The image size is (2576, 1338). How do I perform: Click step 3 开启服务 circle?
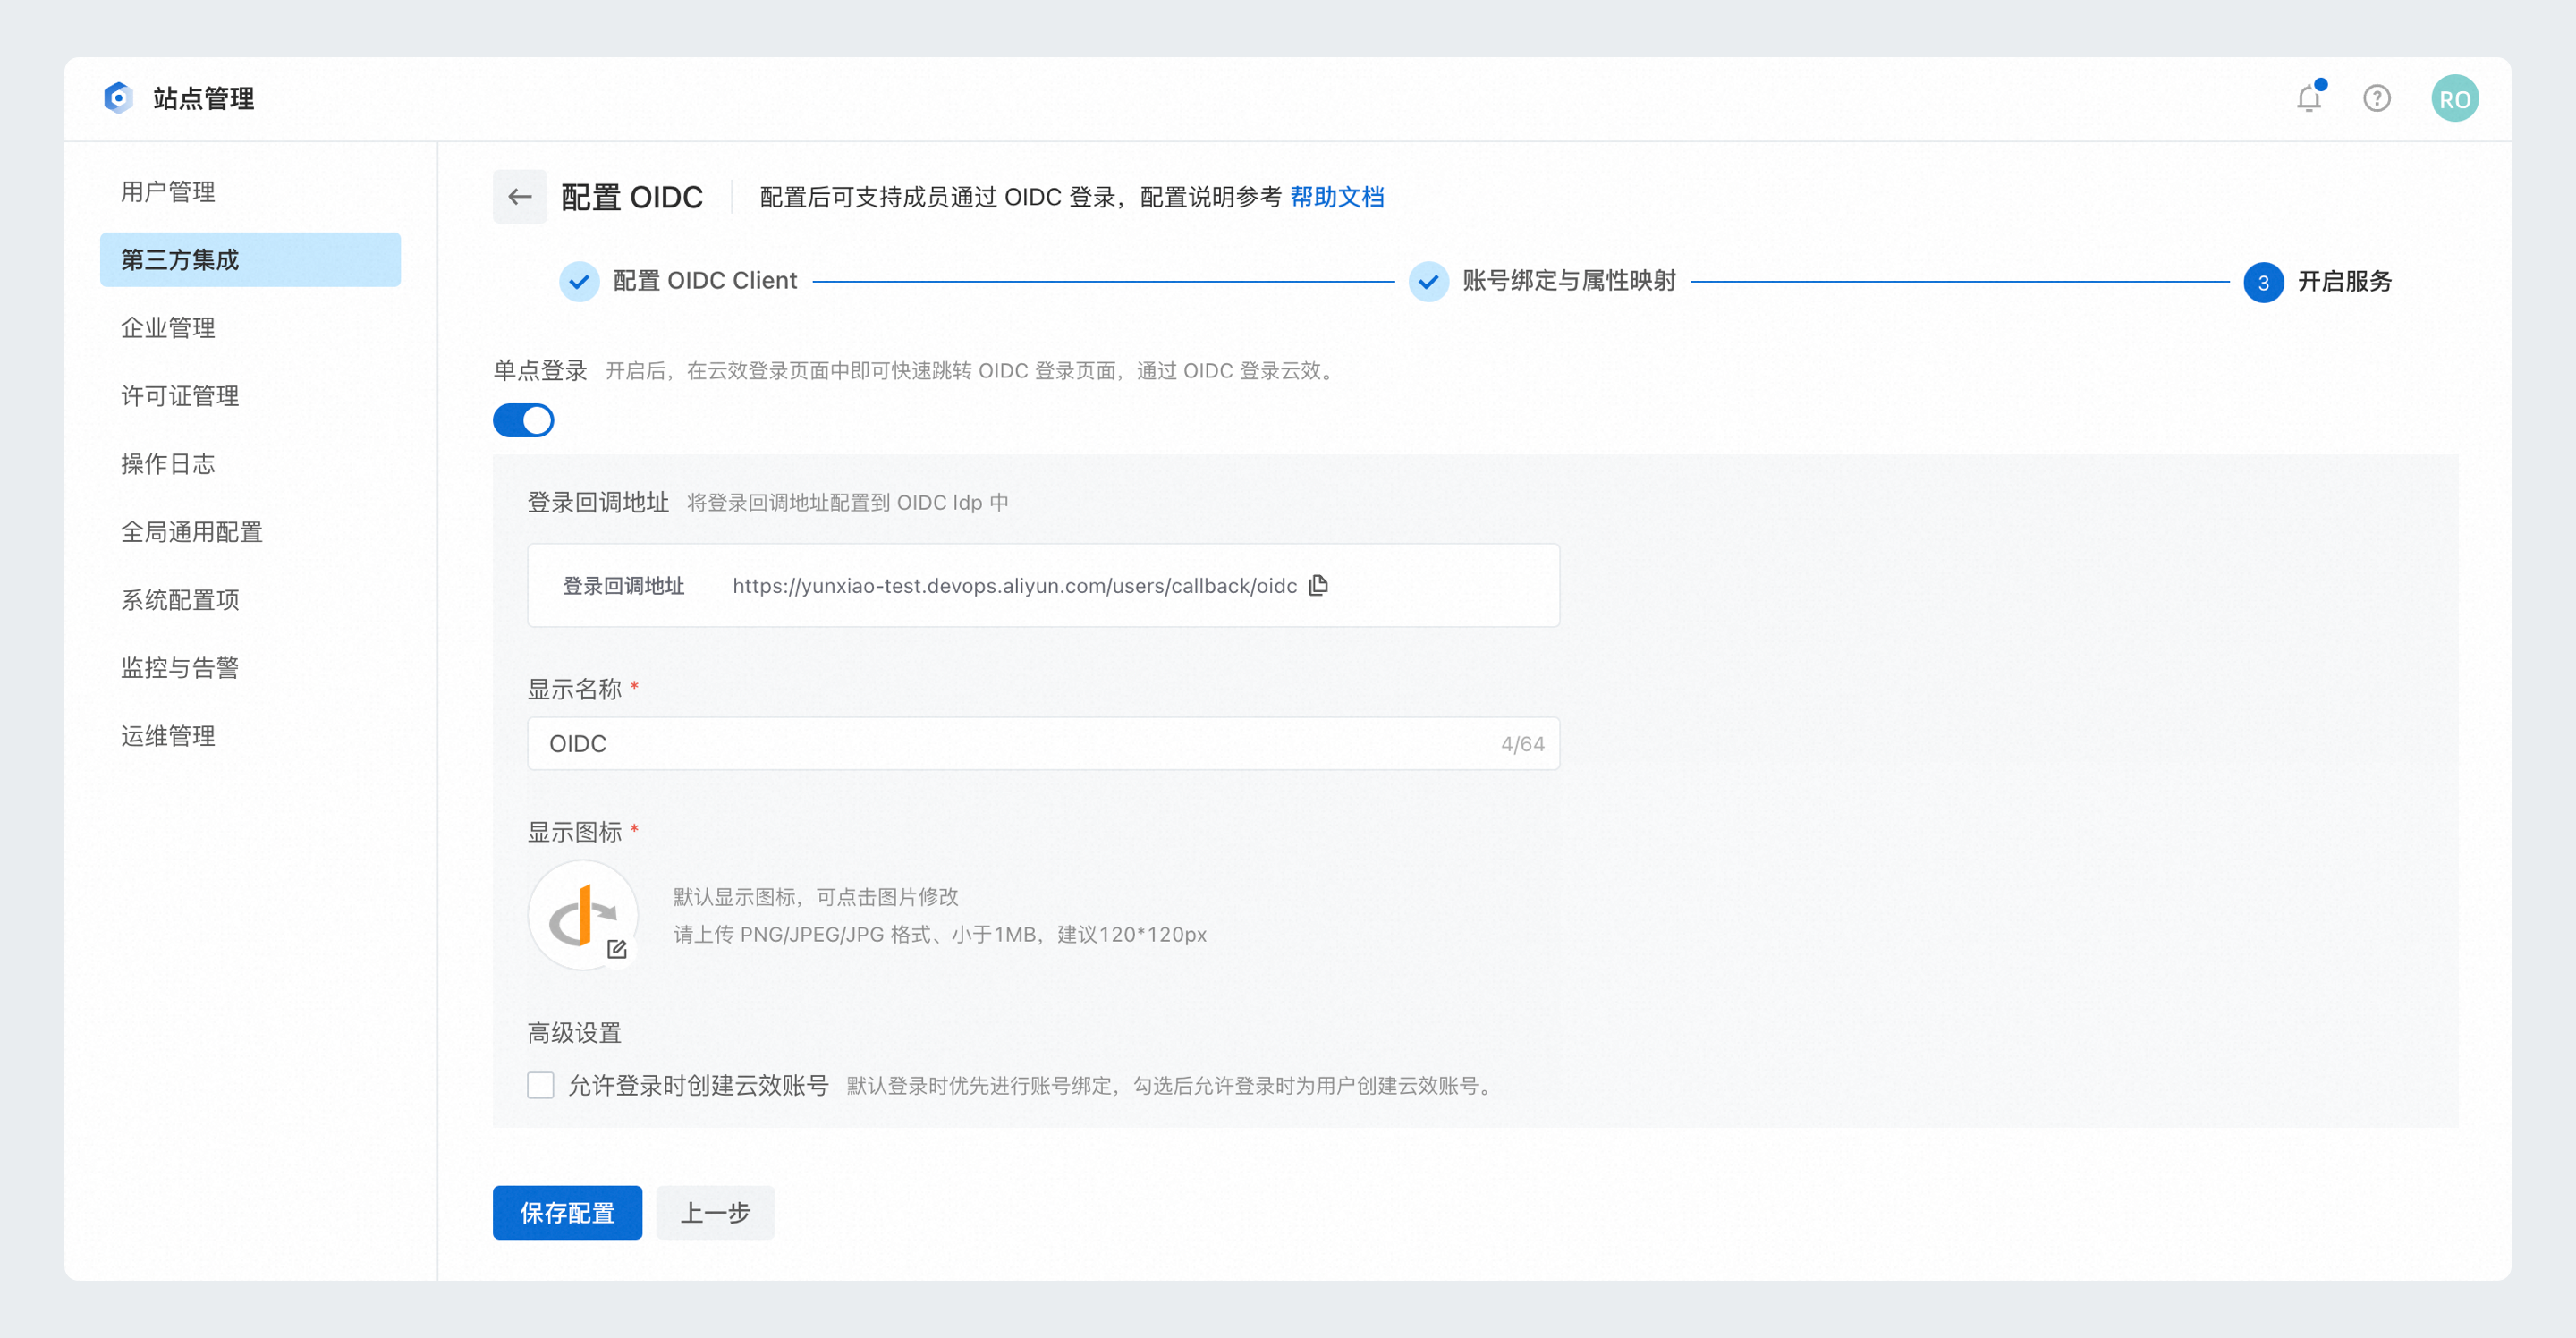pyautogui.click(x=2263, y=282)
